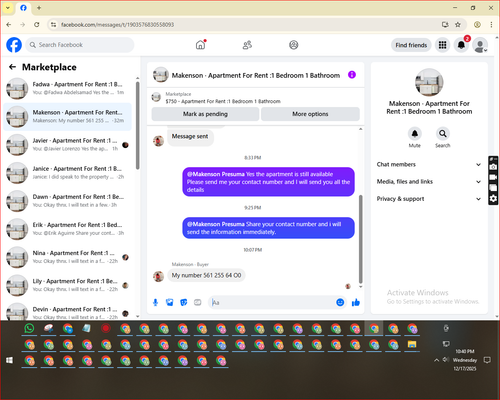Expand Chat members section
Image resolution: width=500 pixels, height=400 pixels.
(429, 164)
